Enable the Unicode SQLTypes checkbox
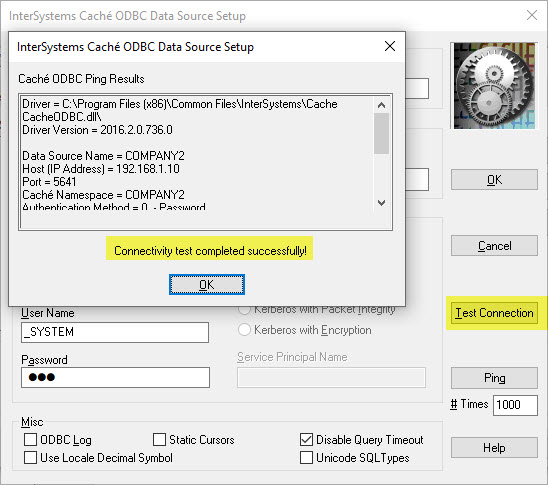The height and width of the screenshot is (485, 548). tap(307, 457)
